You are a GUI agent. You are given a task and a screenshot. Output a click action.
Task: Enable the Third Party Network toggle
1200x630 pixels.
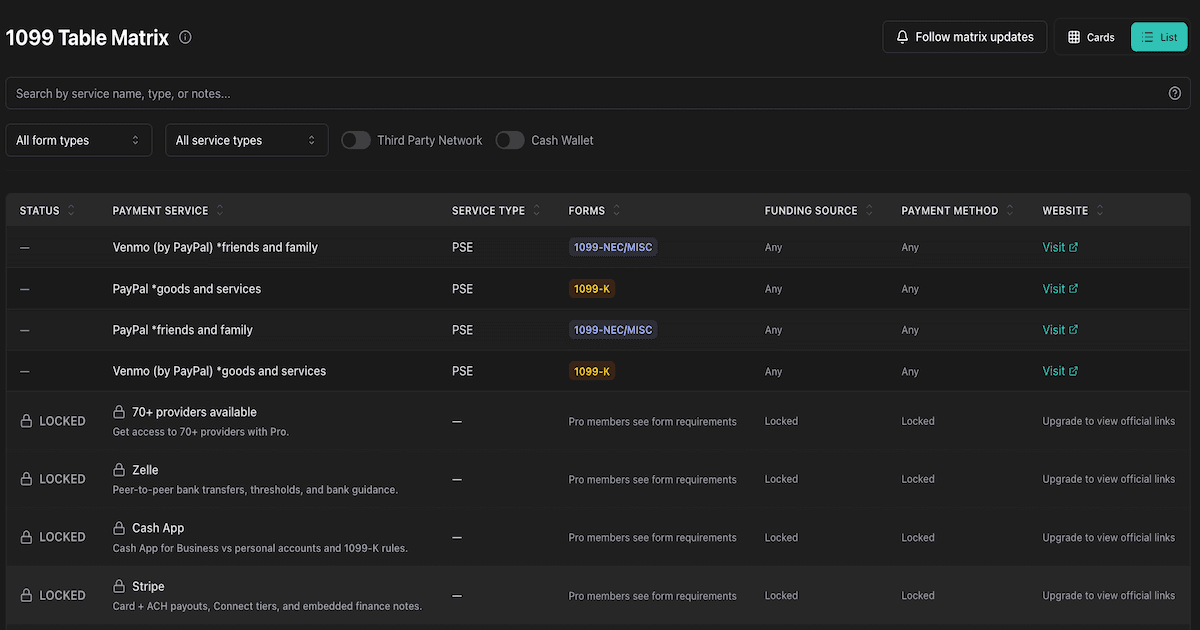[x=356, y=140]
